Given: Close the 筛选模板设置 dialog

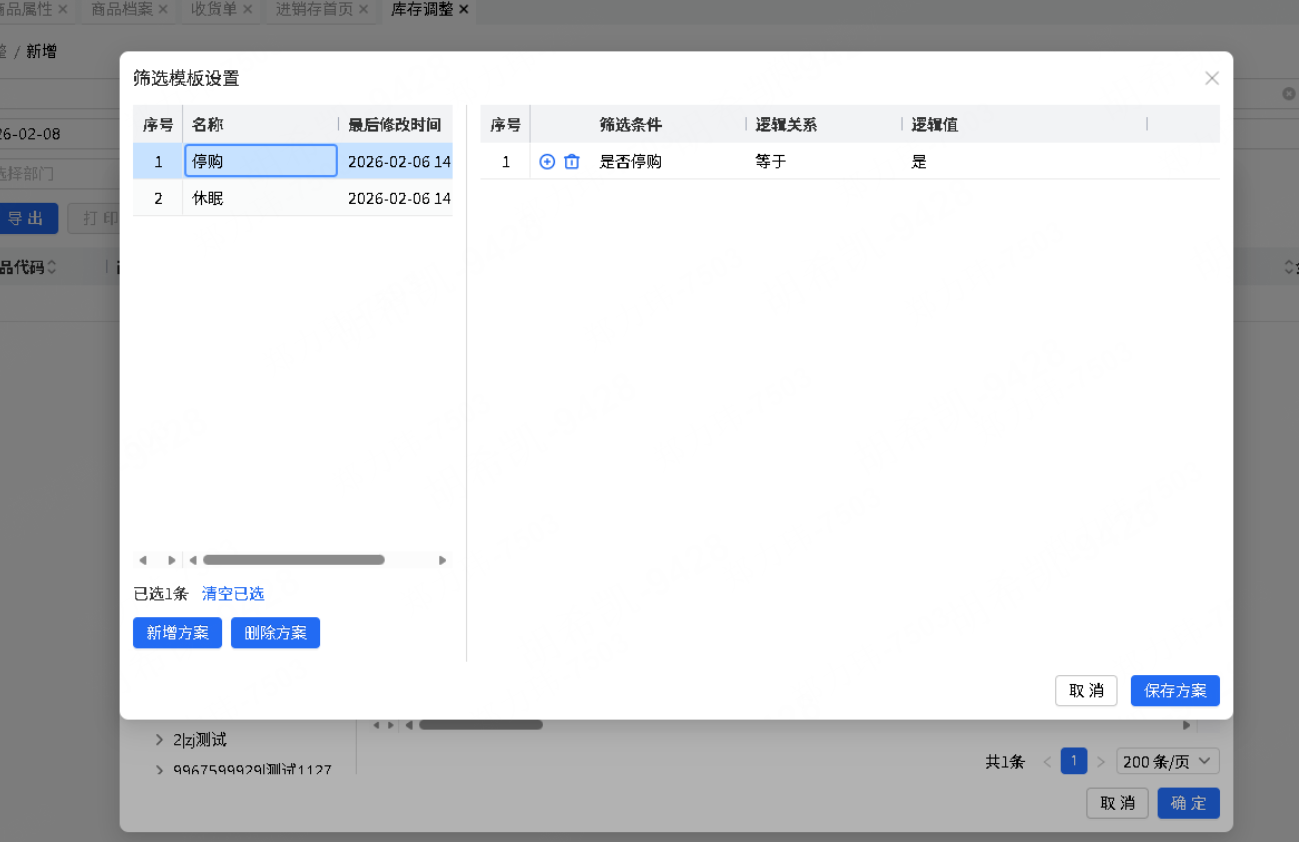Looking at the screenshot, I should pos(1212,78).
